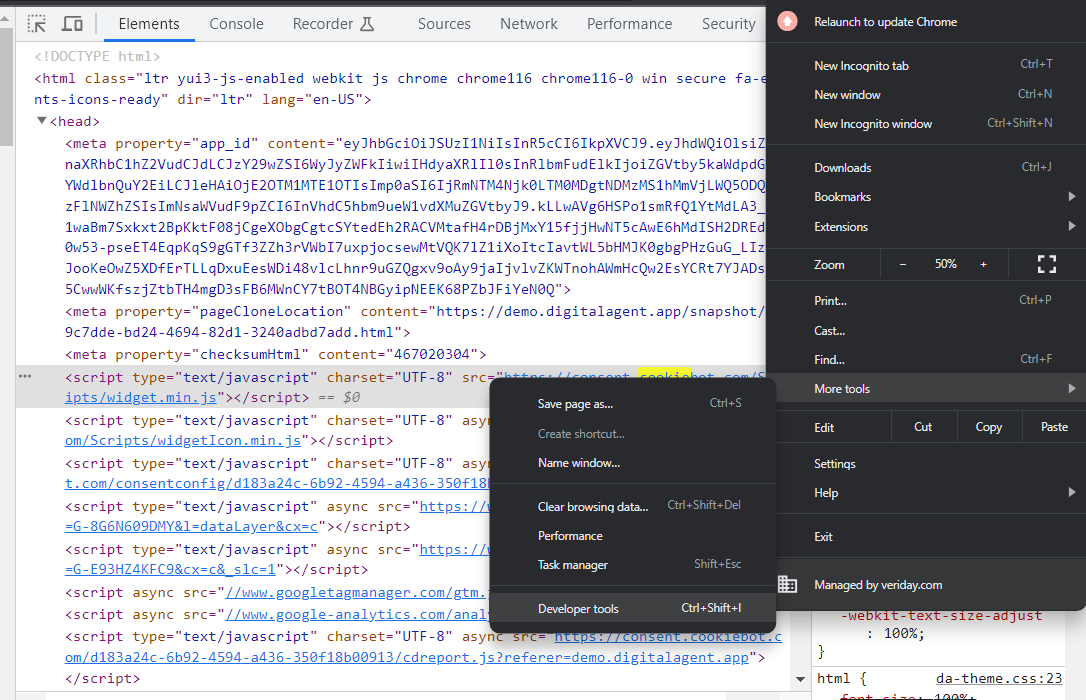The width and height of the screenshot is (1086, 700).
Task: Decrease zoom with the minus button
Action: (902, 264)
